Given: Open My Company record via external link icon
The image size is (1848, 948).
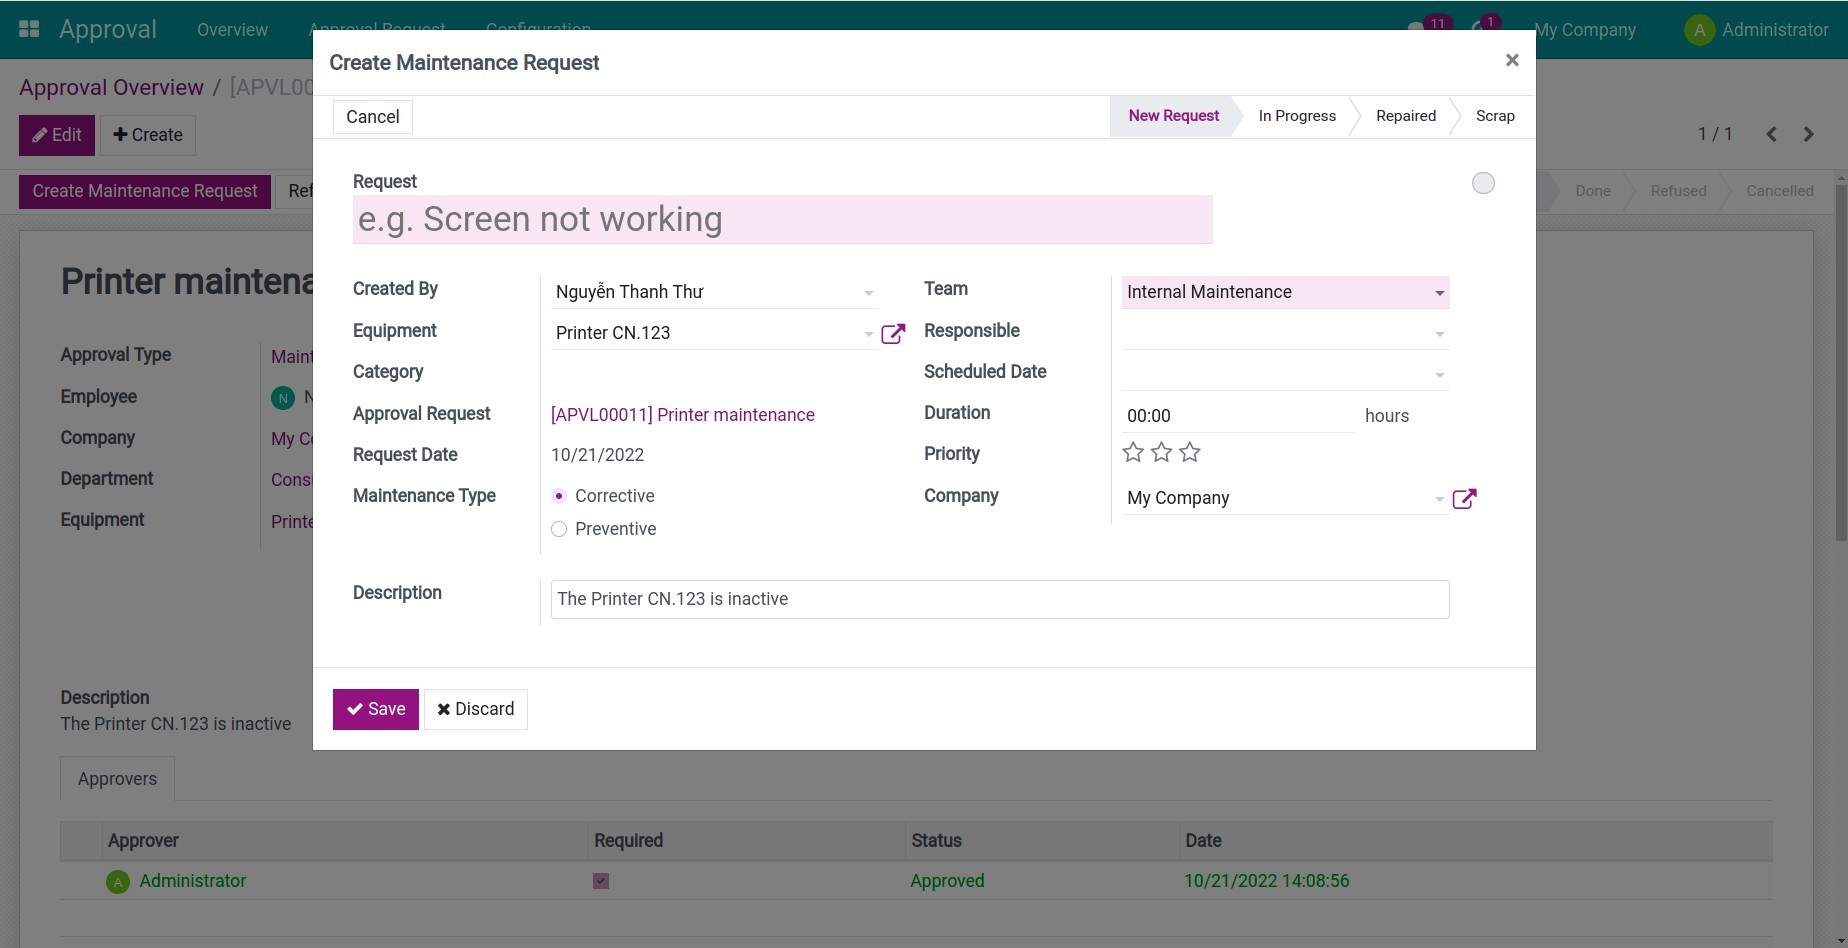Looking at the screenshot, I should [1465, 497].
